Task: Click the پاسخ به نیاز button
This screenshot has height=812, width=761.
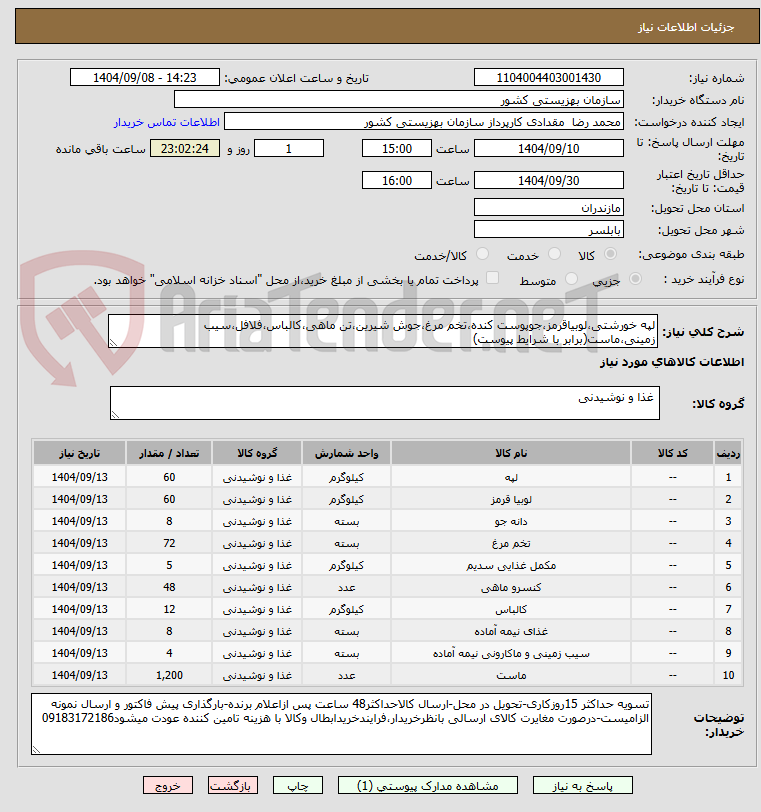Action: coord(582,786)
